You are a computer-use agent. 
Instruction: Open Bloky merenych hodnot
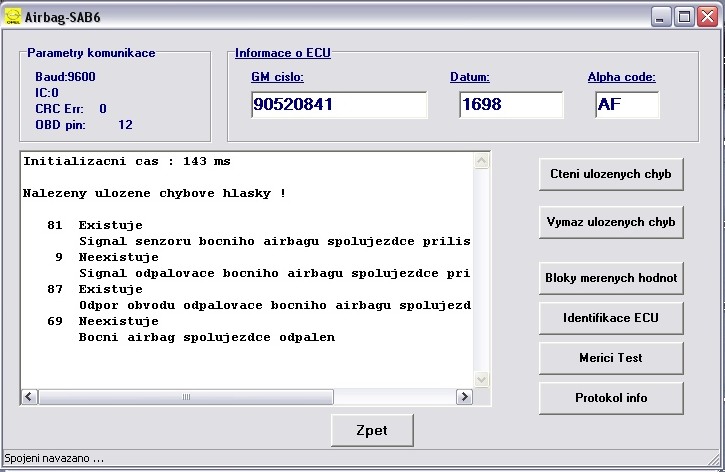coord(611,278)
